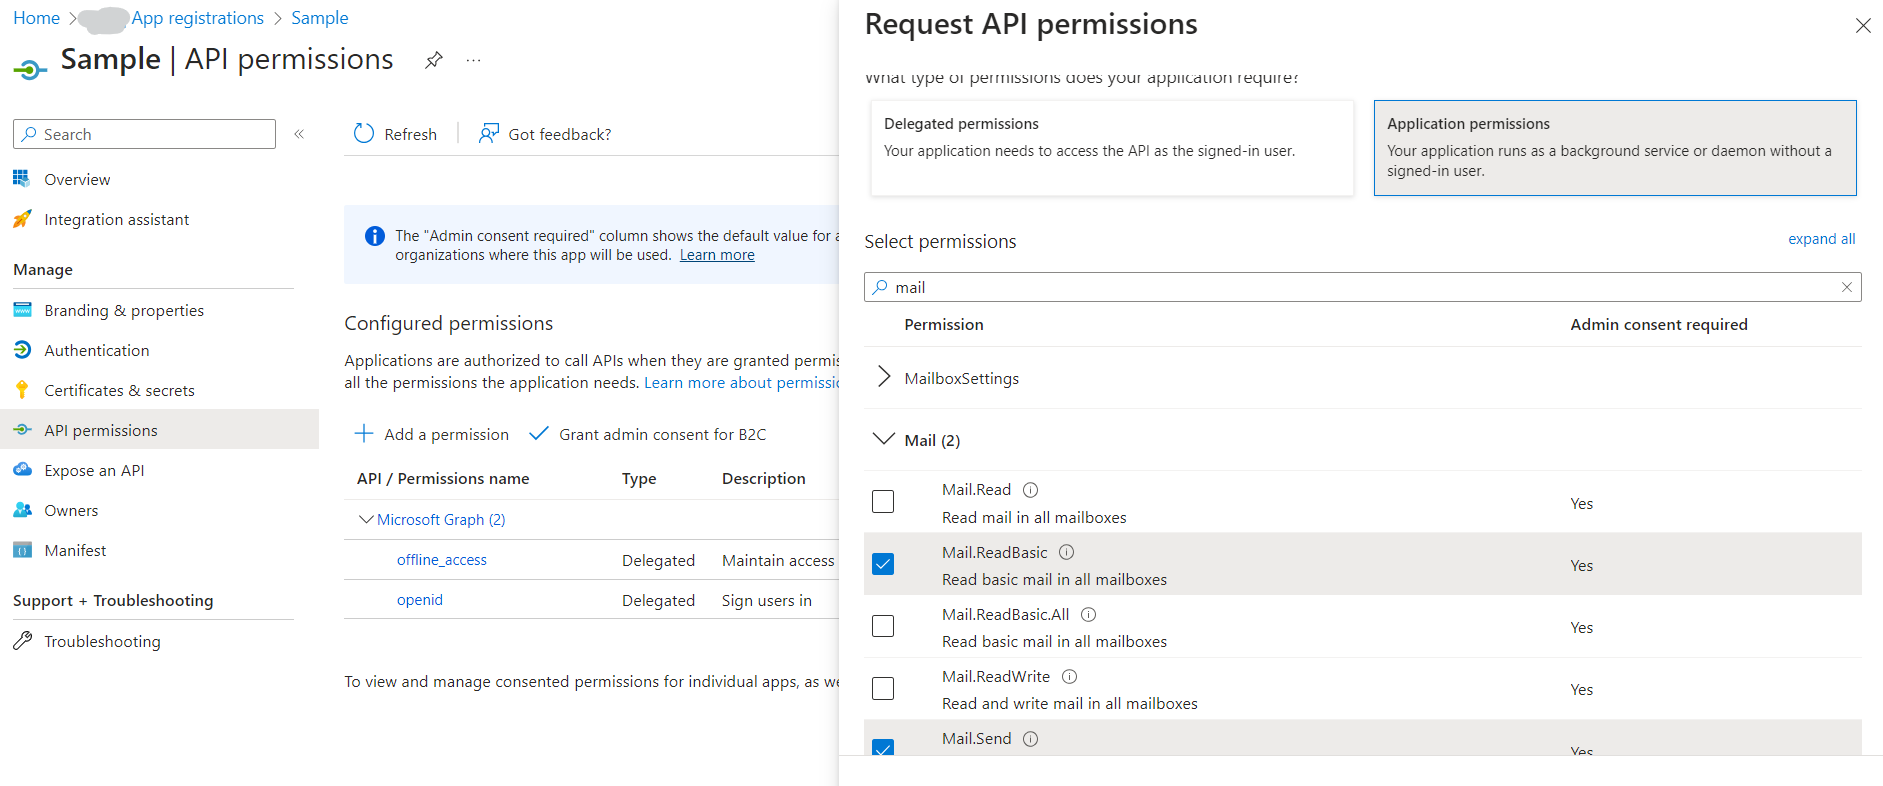Click the expand all link
The width and height of the screenshot is (1883, 786).
pos(1821,239)
